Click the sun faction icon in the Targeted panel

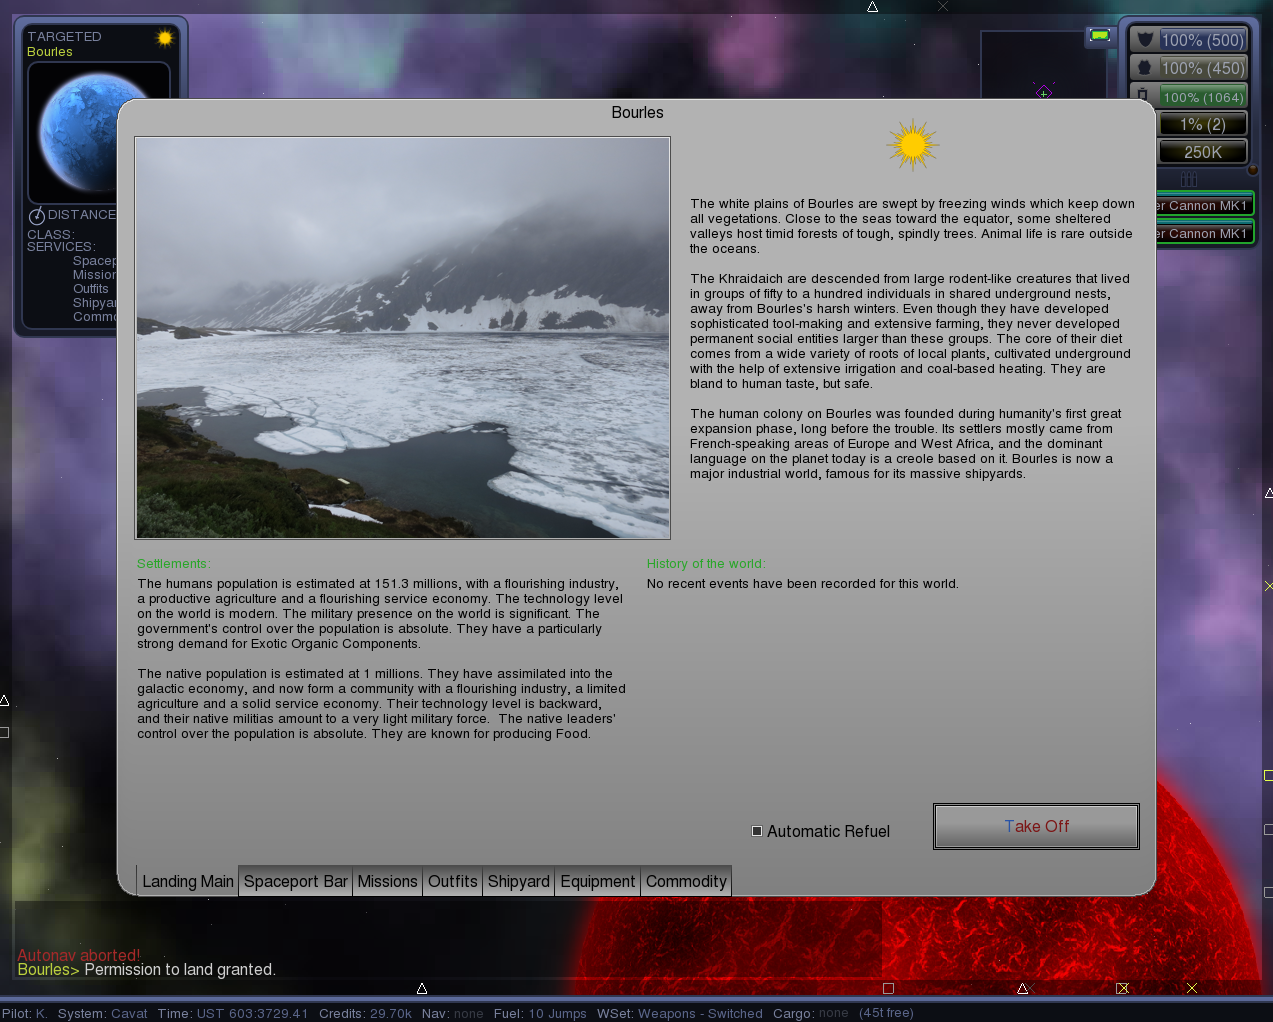tap(165, 38)
